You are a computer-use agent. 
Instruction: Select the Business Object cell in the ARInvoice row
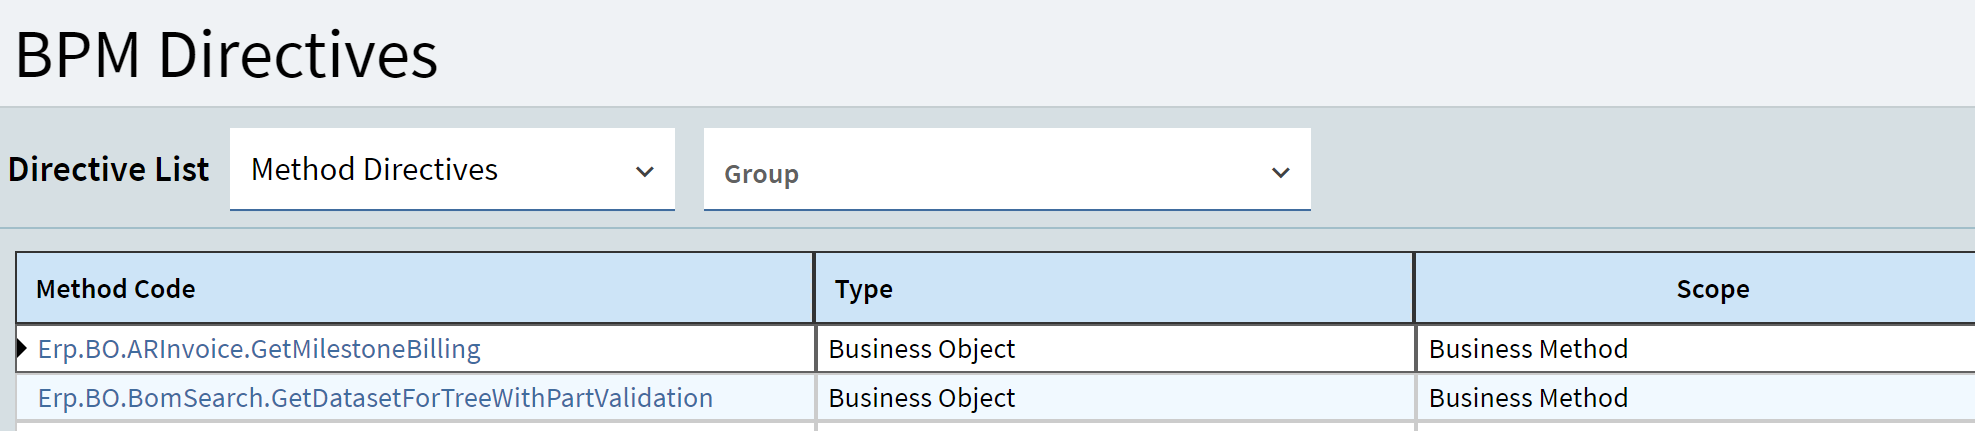click(1114, 349)
